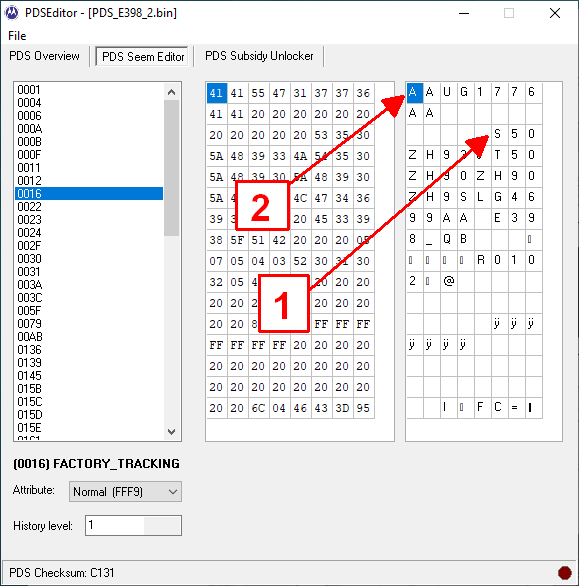Switch to the PDS Overview tab
579x586 pixels.
(44, 56)
